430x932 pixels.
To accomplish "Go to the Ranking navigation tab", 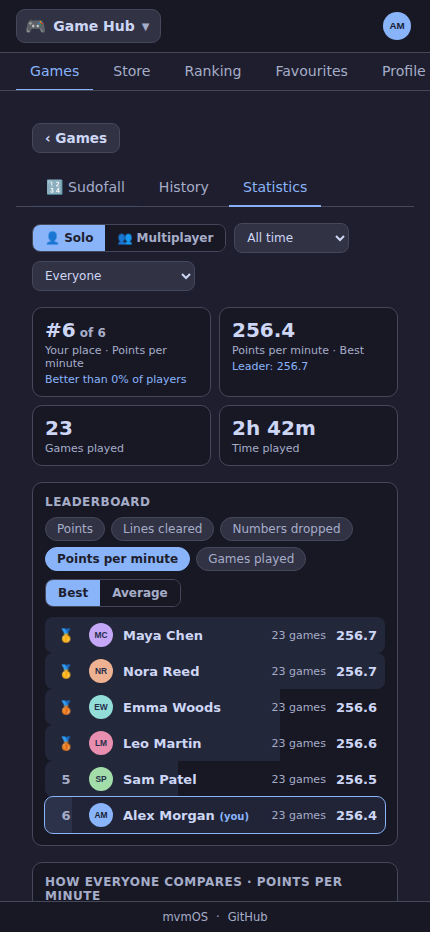I will point(213,71).
